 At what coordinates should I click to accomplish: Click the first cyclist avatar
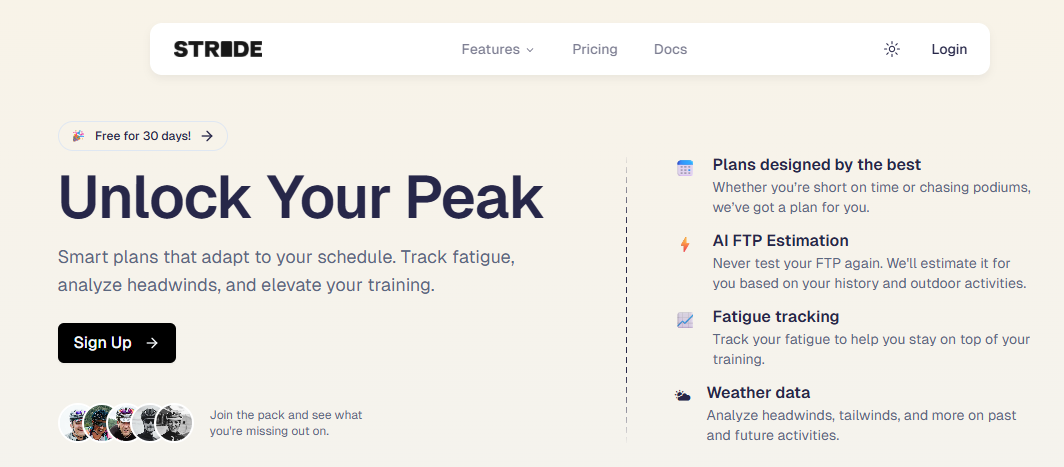75,422
